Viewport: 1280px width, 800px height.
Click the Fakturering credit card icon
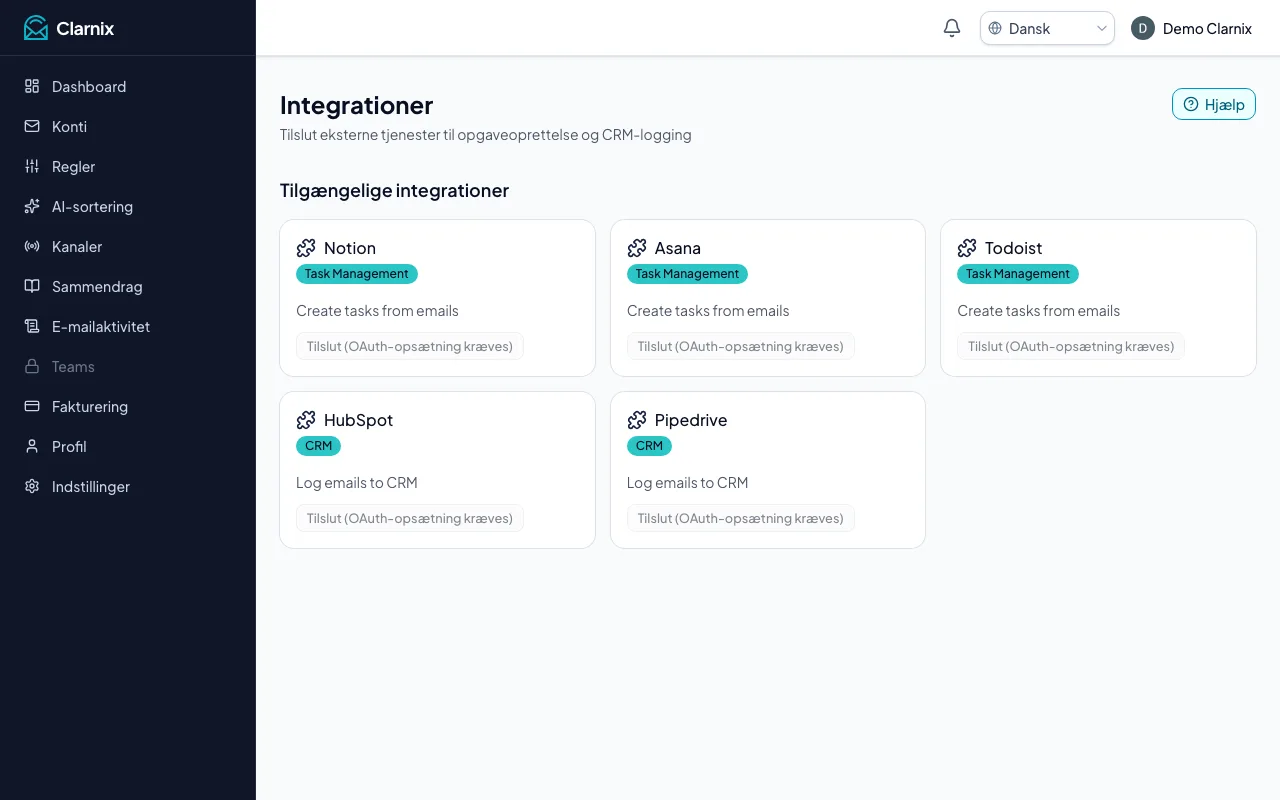click(x=32, y=406)
